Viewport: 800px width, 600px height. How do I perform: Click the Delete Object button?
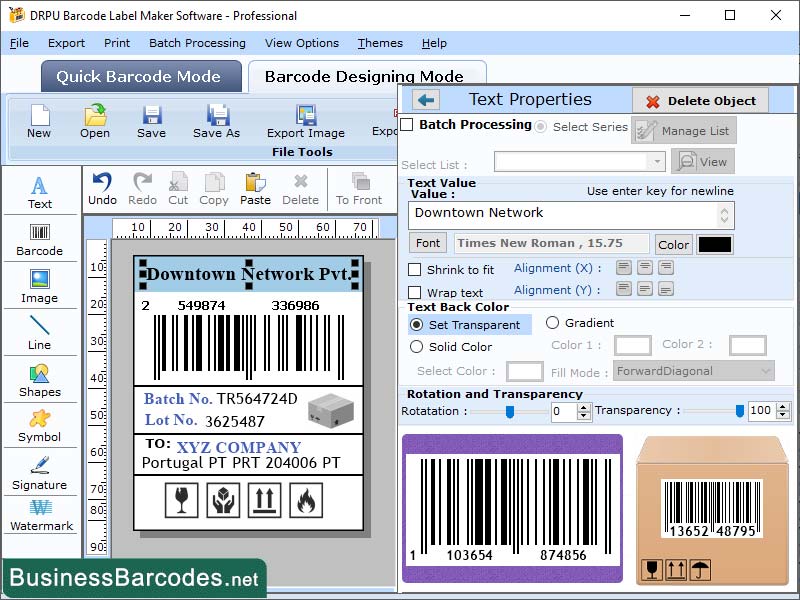point(700,100)
